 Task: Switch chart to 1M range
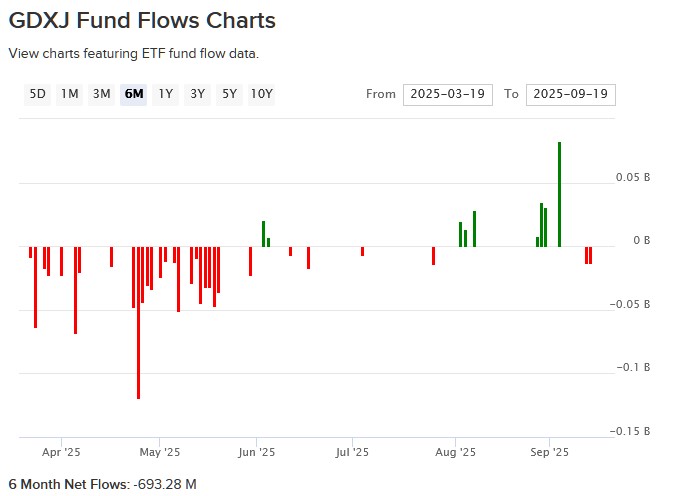(69, 94)
